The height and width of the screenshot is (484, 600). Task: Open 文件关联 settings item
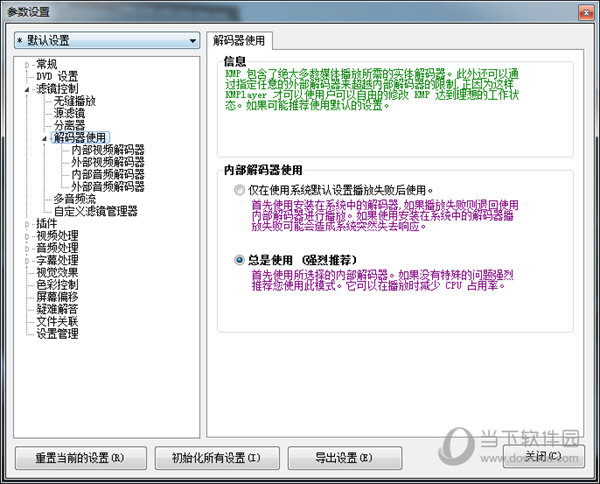57,322
